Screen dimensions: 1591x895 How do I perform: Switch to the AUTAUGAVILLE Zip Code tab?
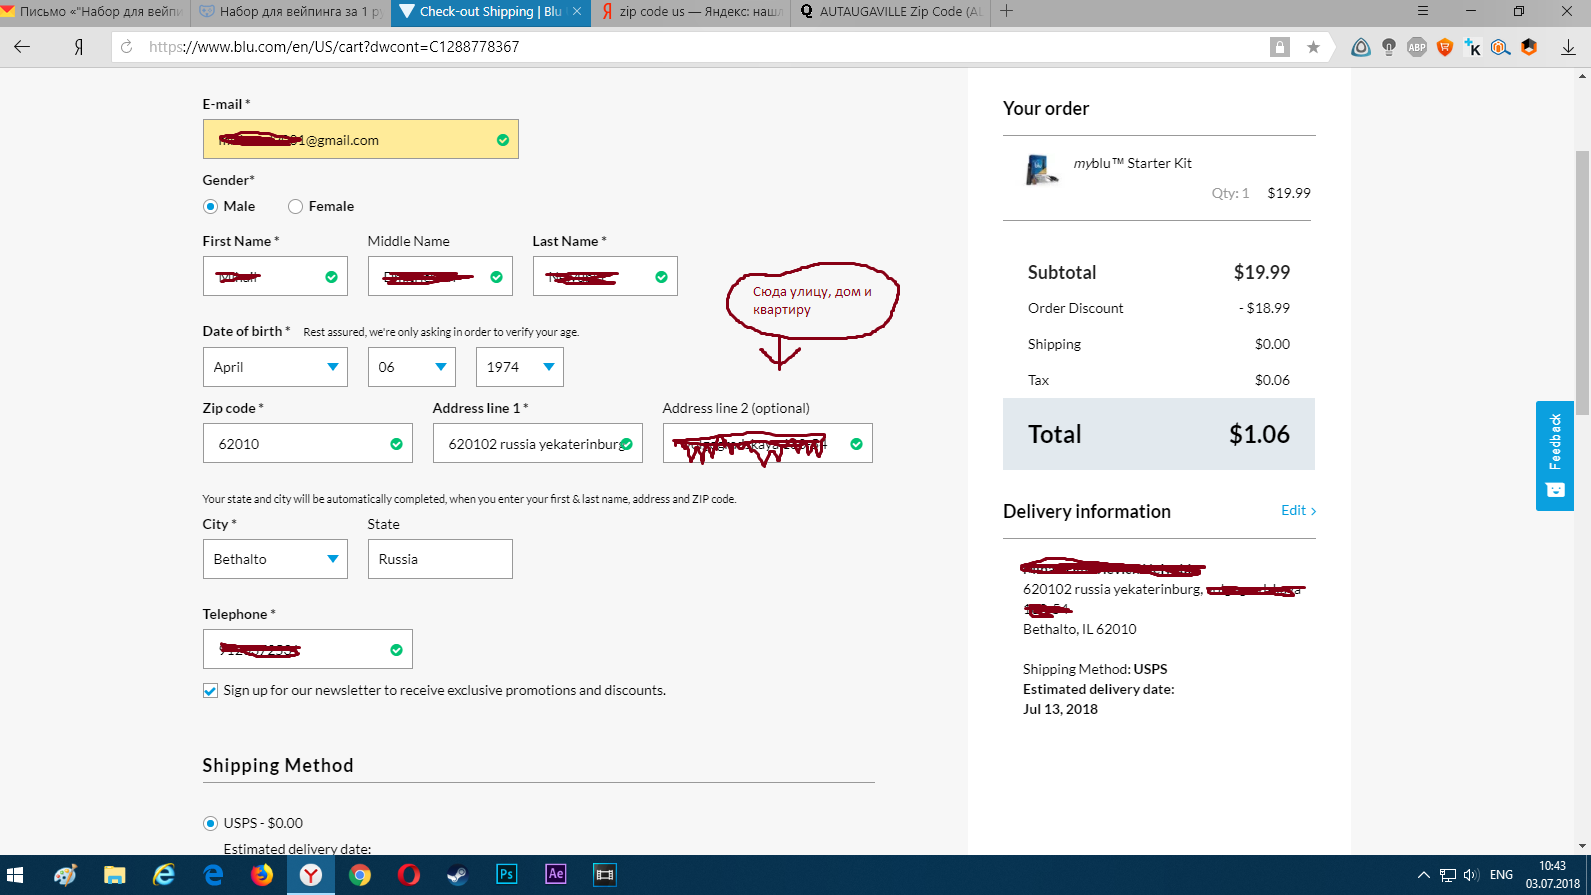tap(891, 12)
